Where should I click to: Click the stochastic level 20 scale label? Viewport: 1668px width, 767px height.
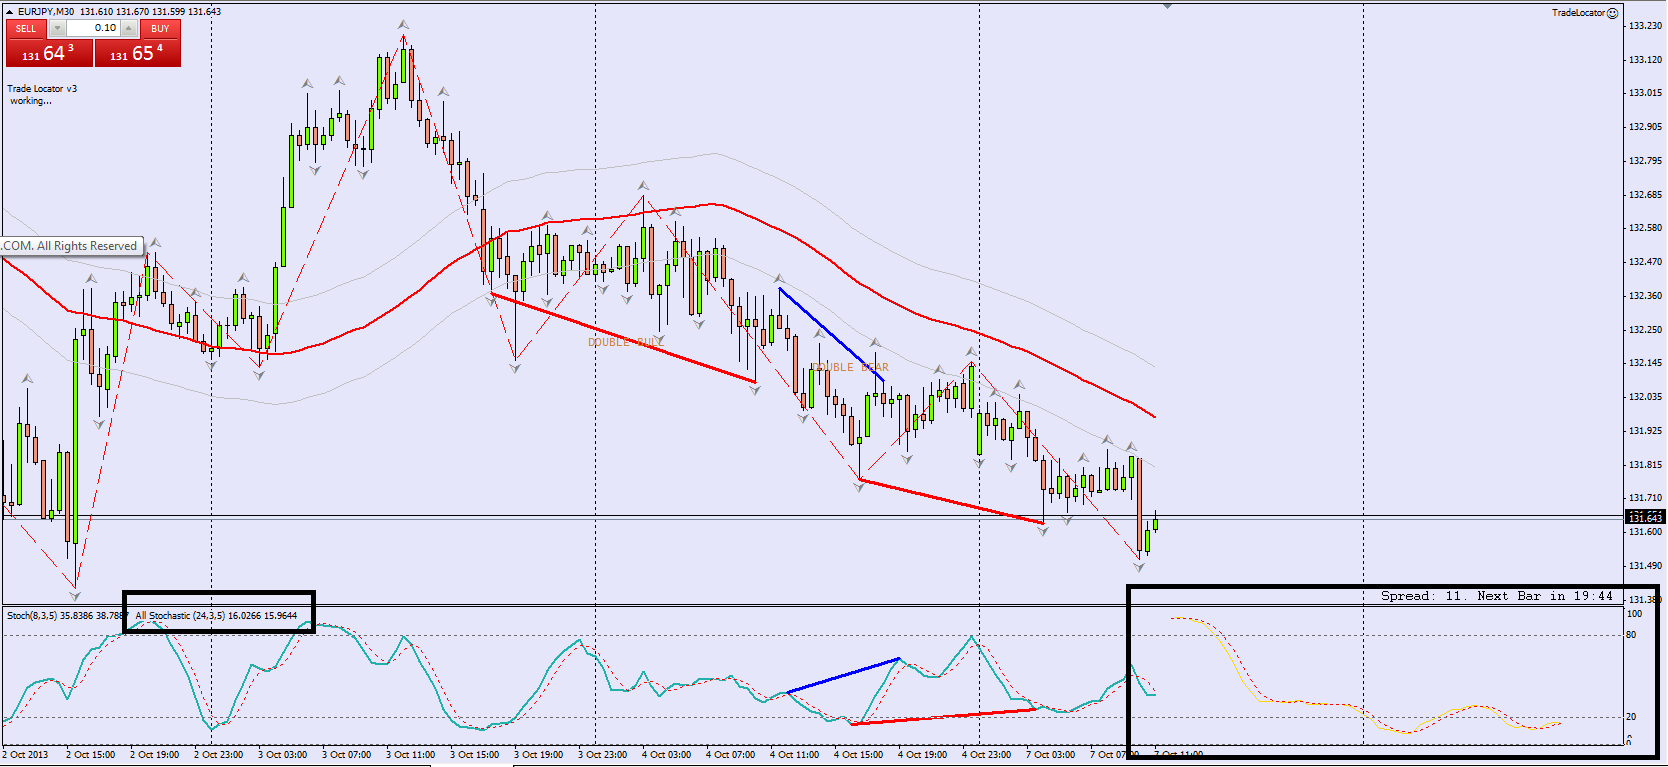[1631, 717]
